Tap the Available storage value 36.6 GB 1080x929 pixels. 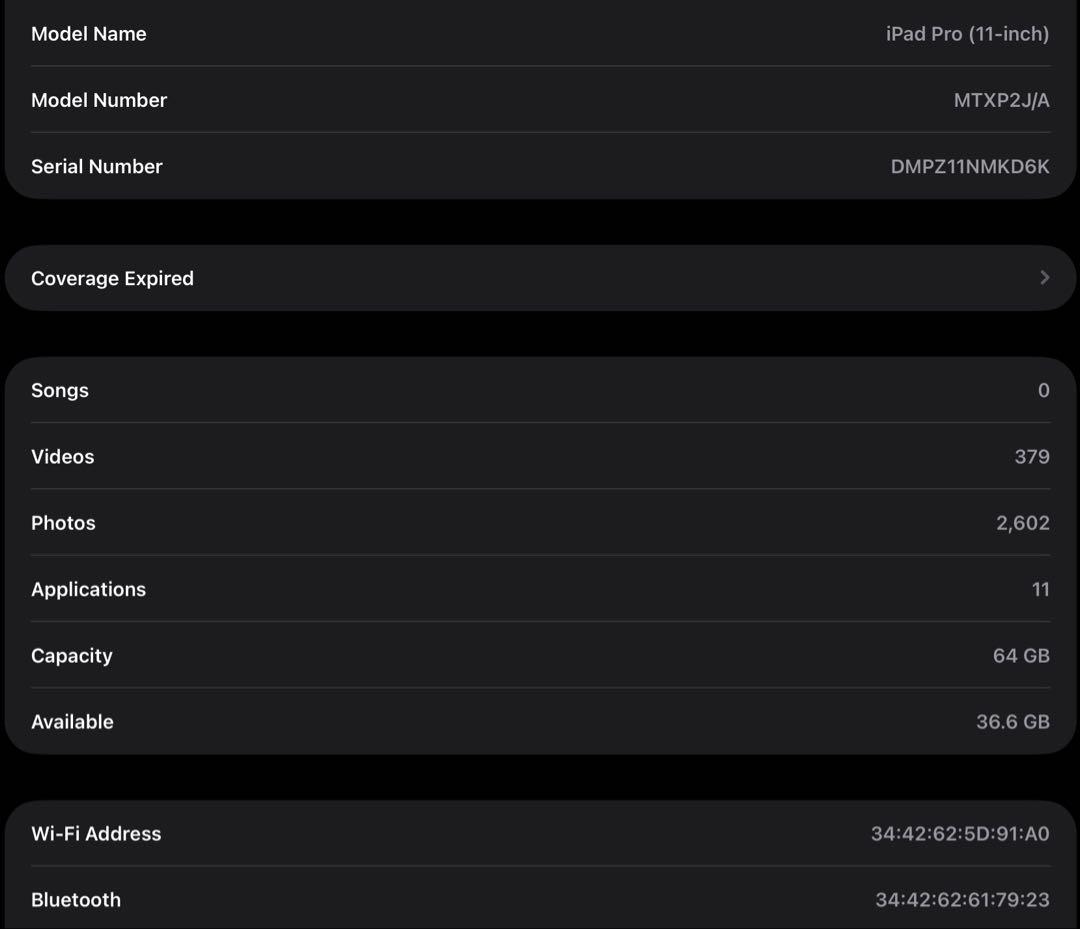click(1012, 722)
